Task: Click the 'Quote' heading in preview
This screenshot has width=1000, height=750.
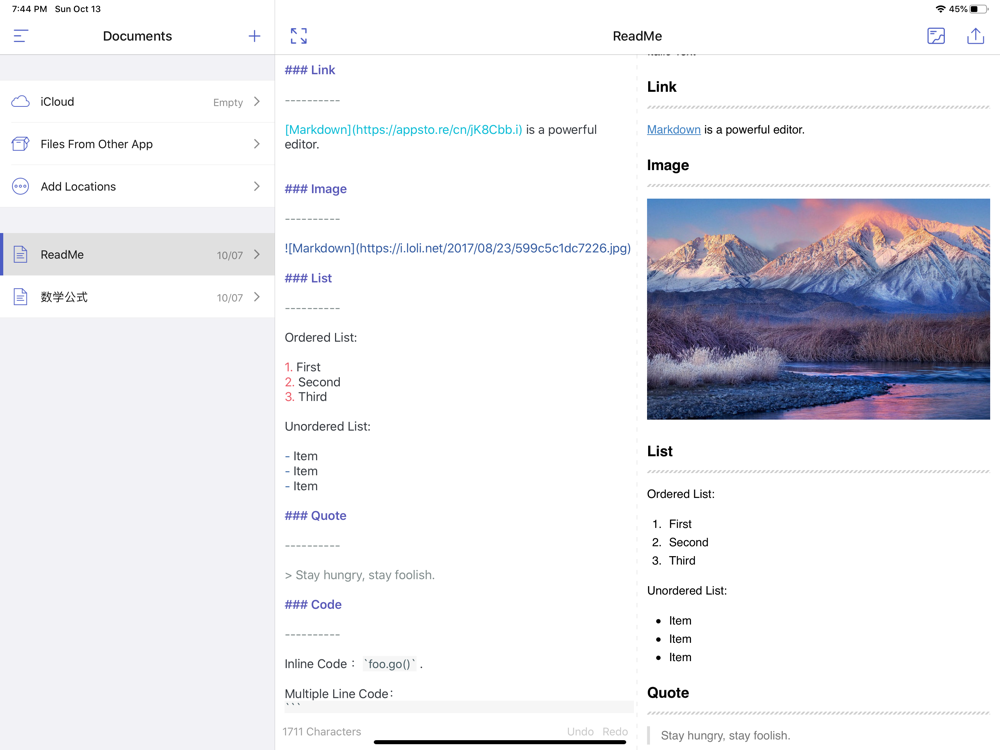Action: point(668,693)
